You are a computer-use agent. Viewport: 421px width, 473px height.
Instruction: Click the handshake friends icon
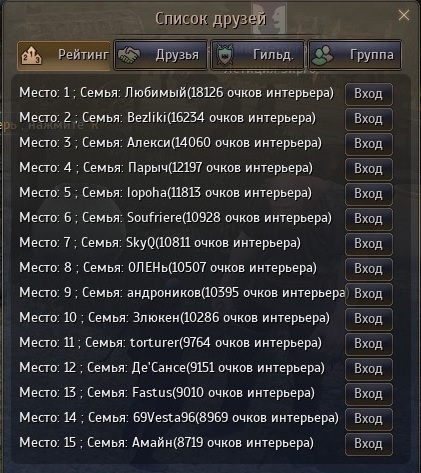(x=129, y=55)
